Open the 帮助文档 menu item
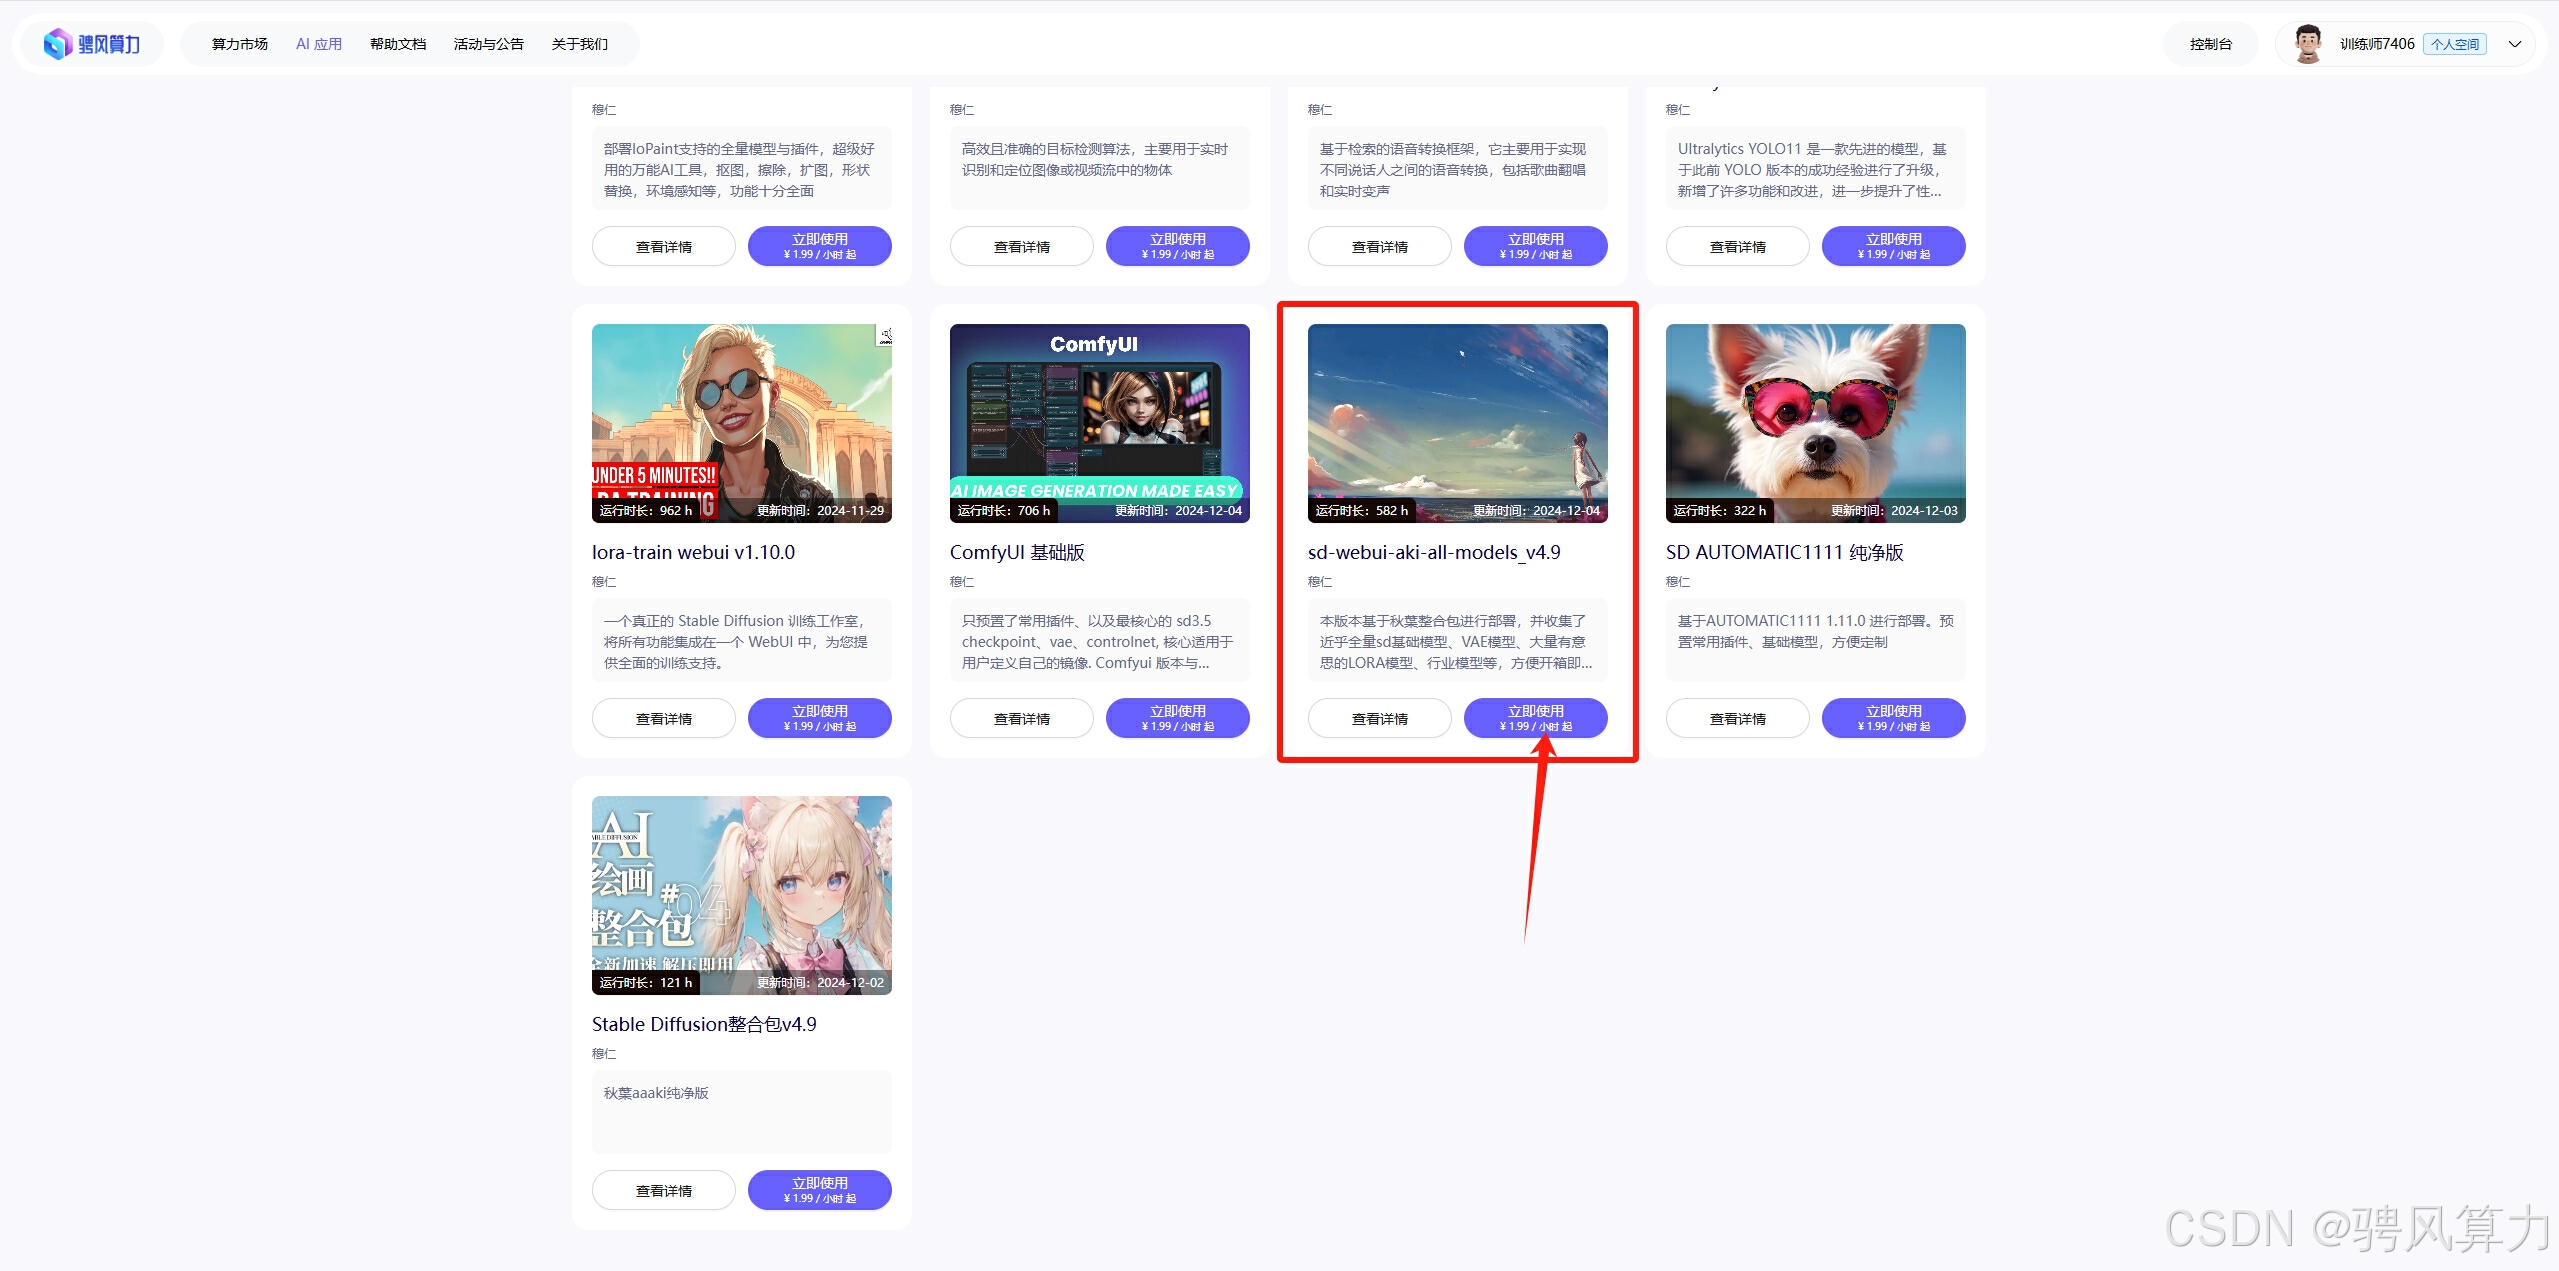Screen dimensions: 2559x1271 pos(398,44)
